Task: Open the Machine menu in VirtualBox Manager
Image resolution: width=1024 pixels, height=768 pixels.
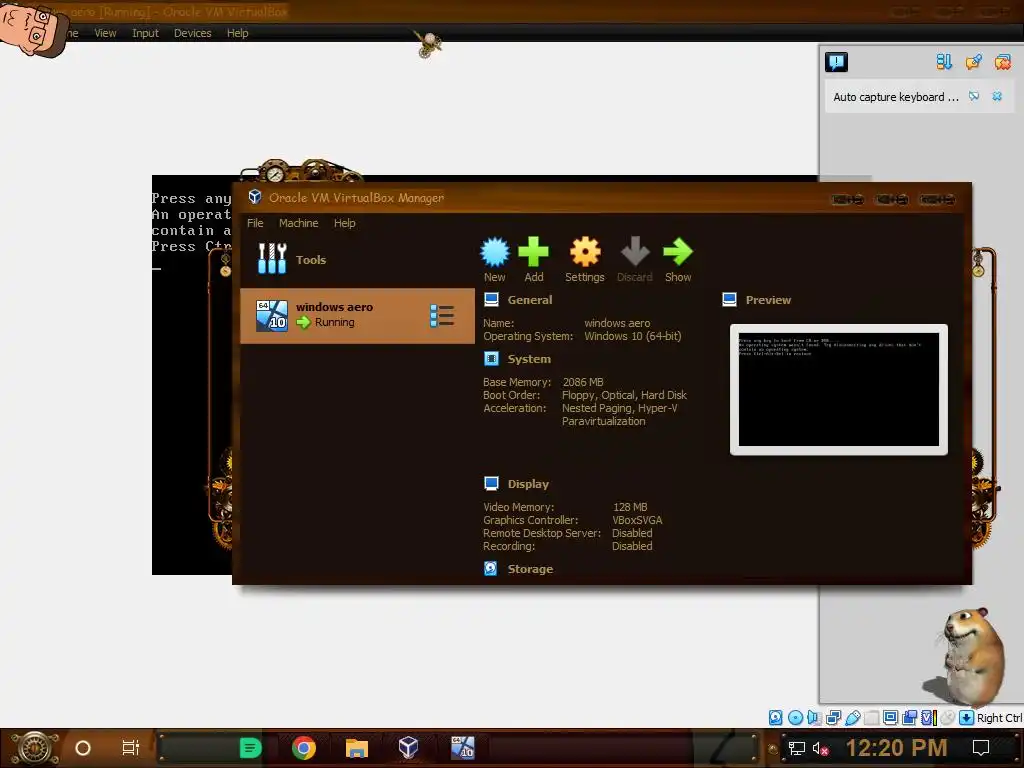Action: coord(298,223)
